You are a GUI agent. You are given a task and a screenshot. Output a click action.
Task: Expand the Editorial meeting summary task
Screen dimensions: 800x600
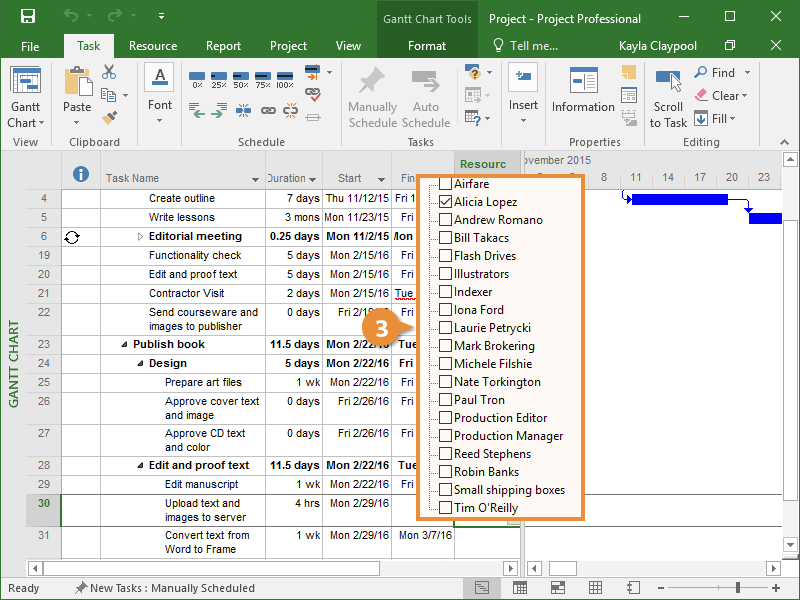[x=140, y=237]
